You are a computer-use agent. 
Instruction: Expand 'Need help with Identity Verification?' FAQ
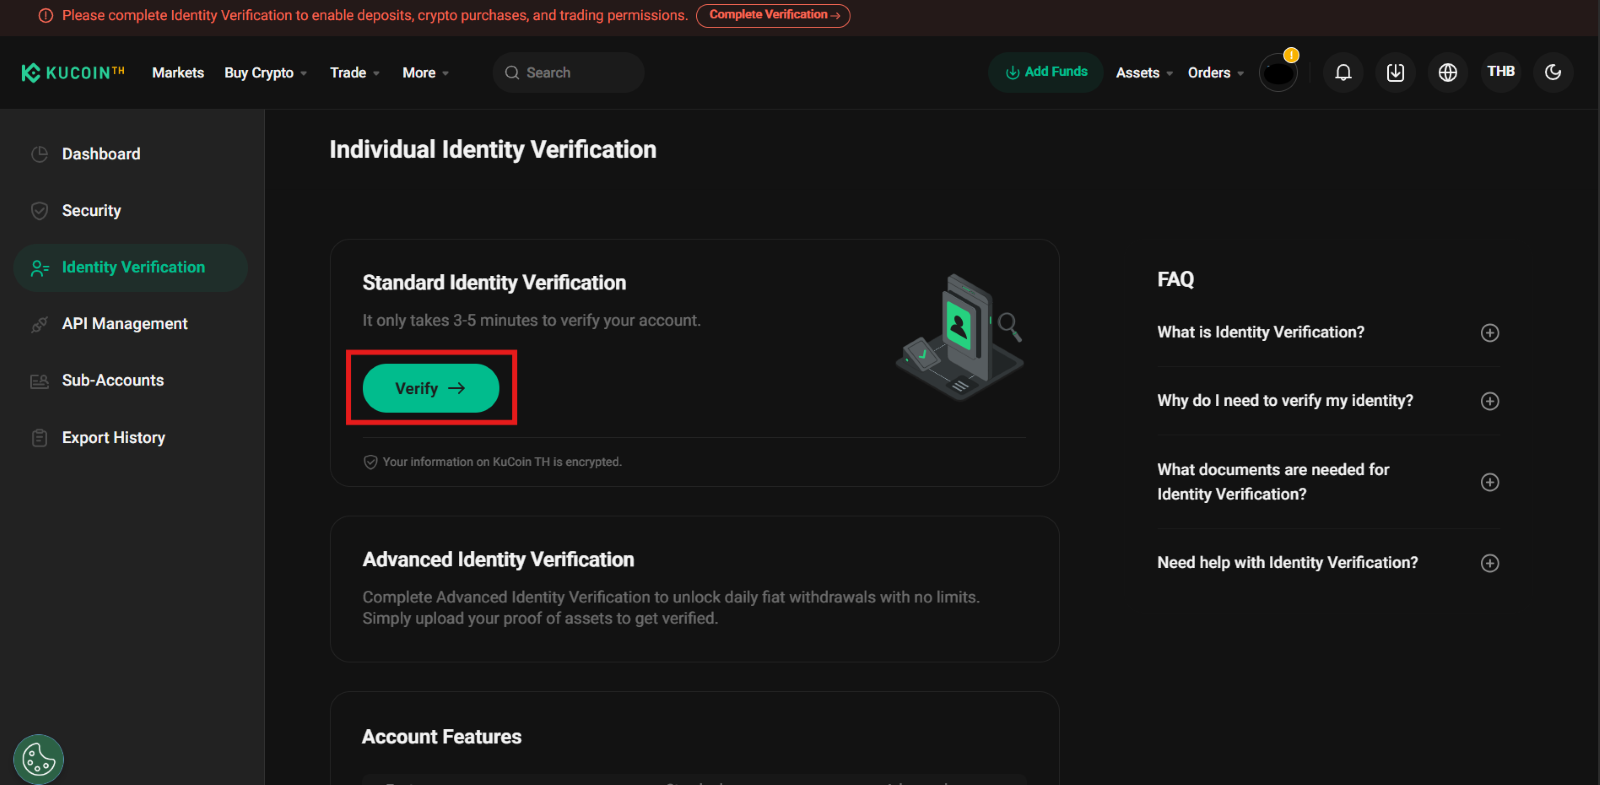pos(1489,563)
